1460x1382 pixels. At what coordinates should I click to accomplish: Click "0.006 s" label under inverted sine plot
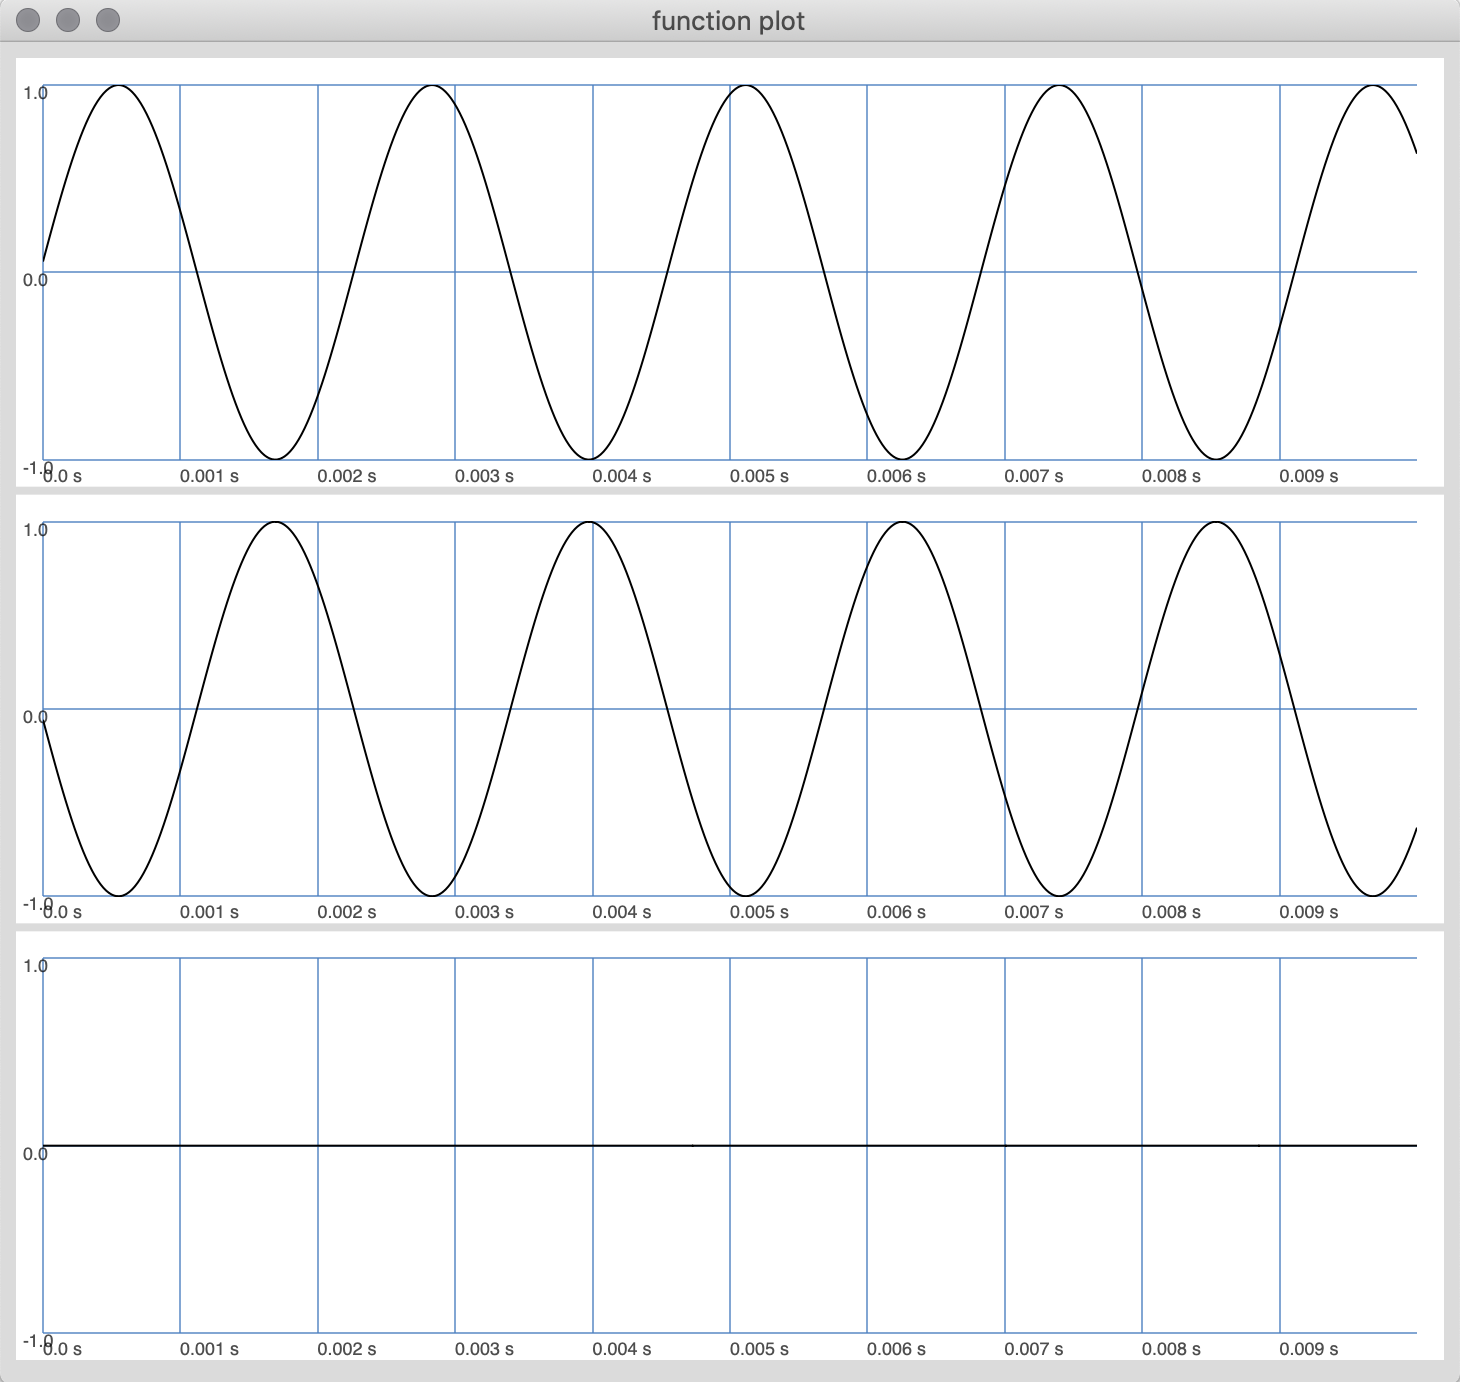click(896, 912)
